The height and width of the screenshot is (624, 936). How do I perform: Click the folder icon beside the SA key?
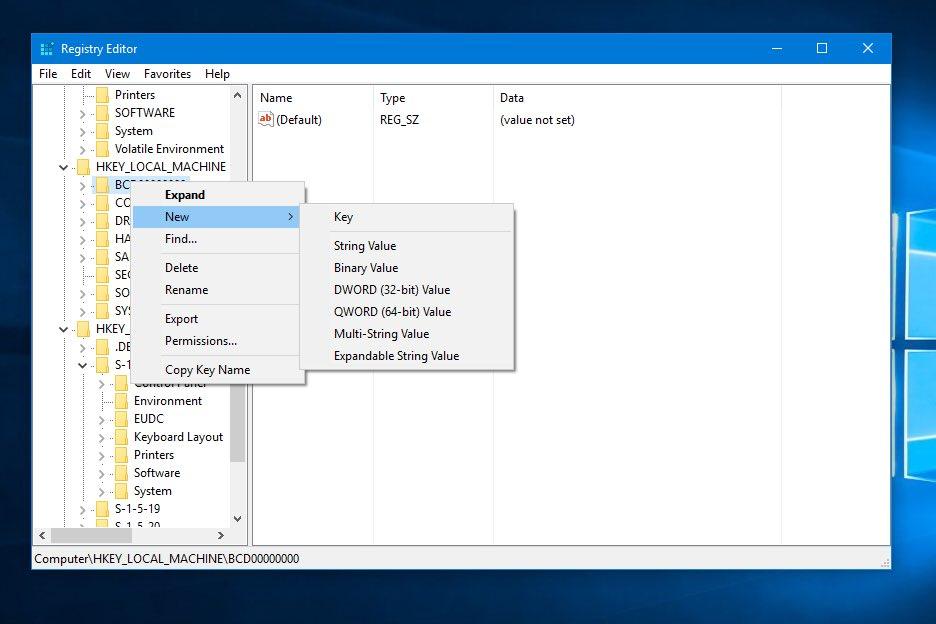(103, 257)
